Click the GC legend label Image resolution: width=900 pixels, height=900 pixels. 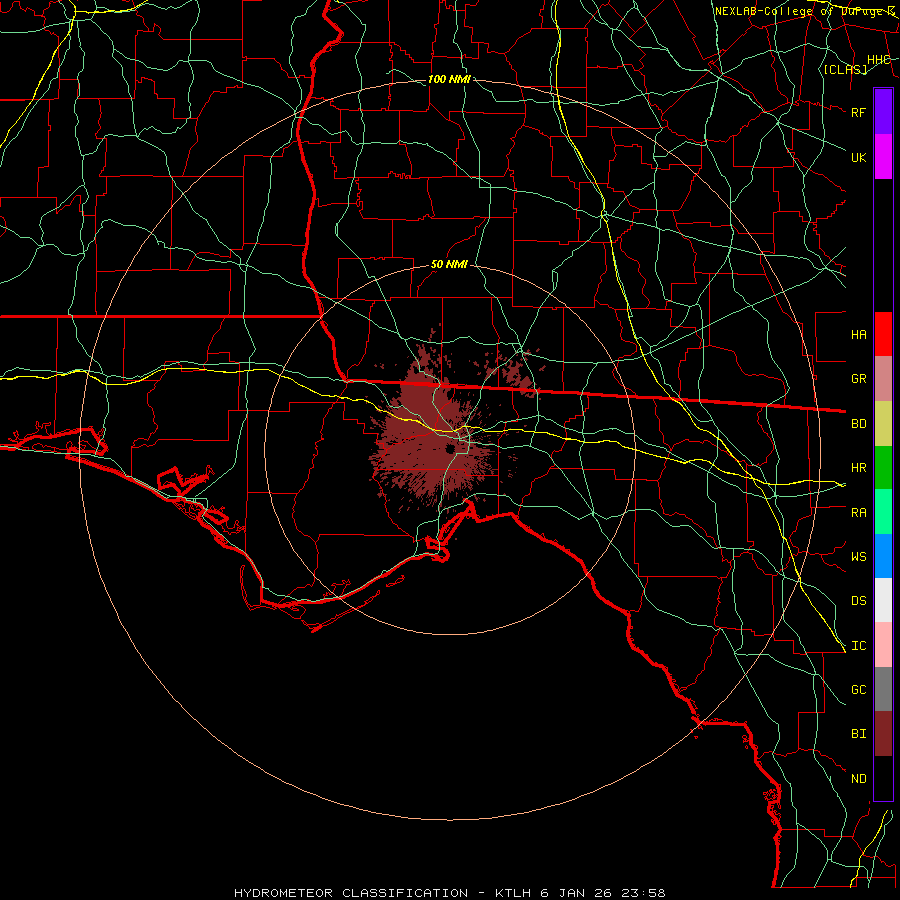(859, 690)
